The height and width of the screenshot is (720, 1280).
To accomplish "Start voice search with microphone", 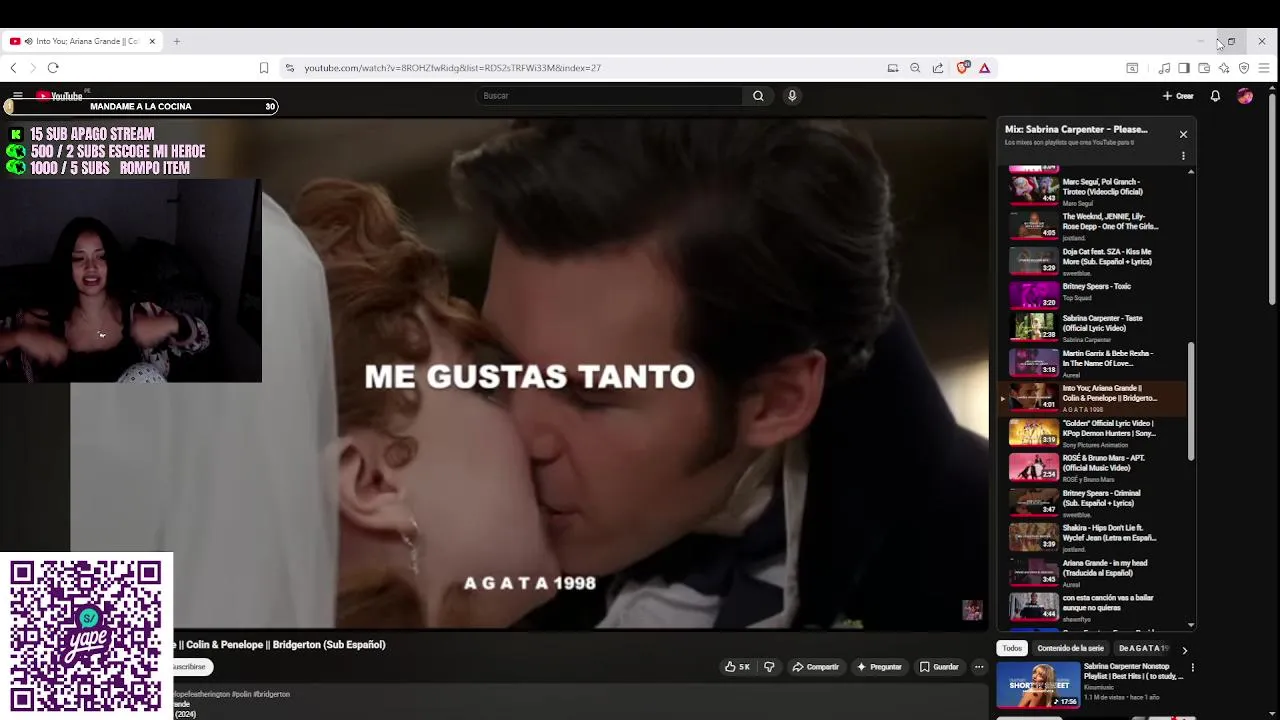I will click(x=792, y=96).
